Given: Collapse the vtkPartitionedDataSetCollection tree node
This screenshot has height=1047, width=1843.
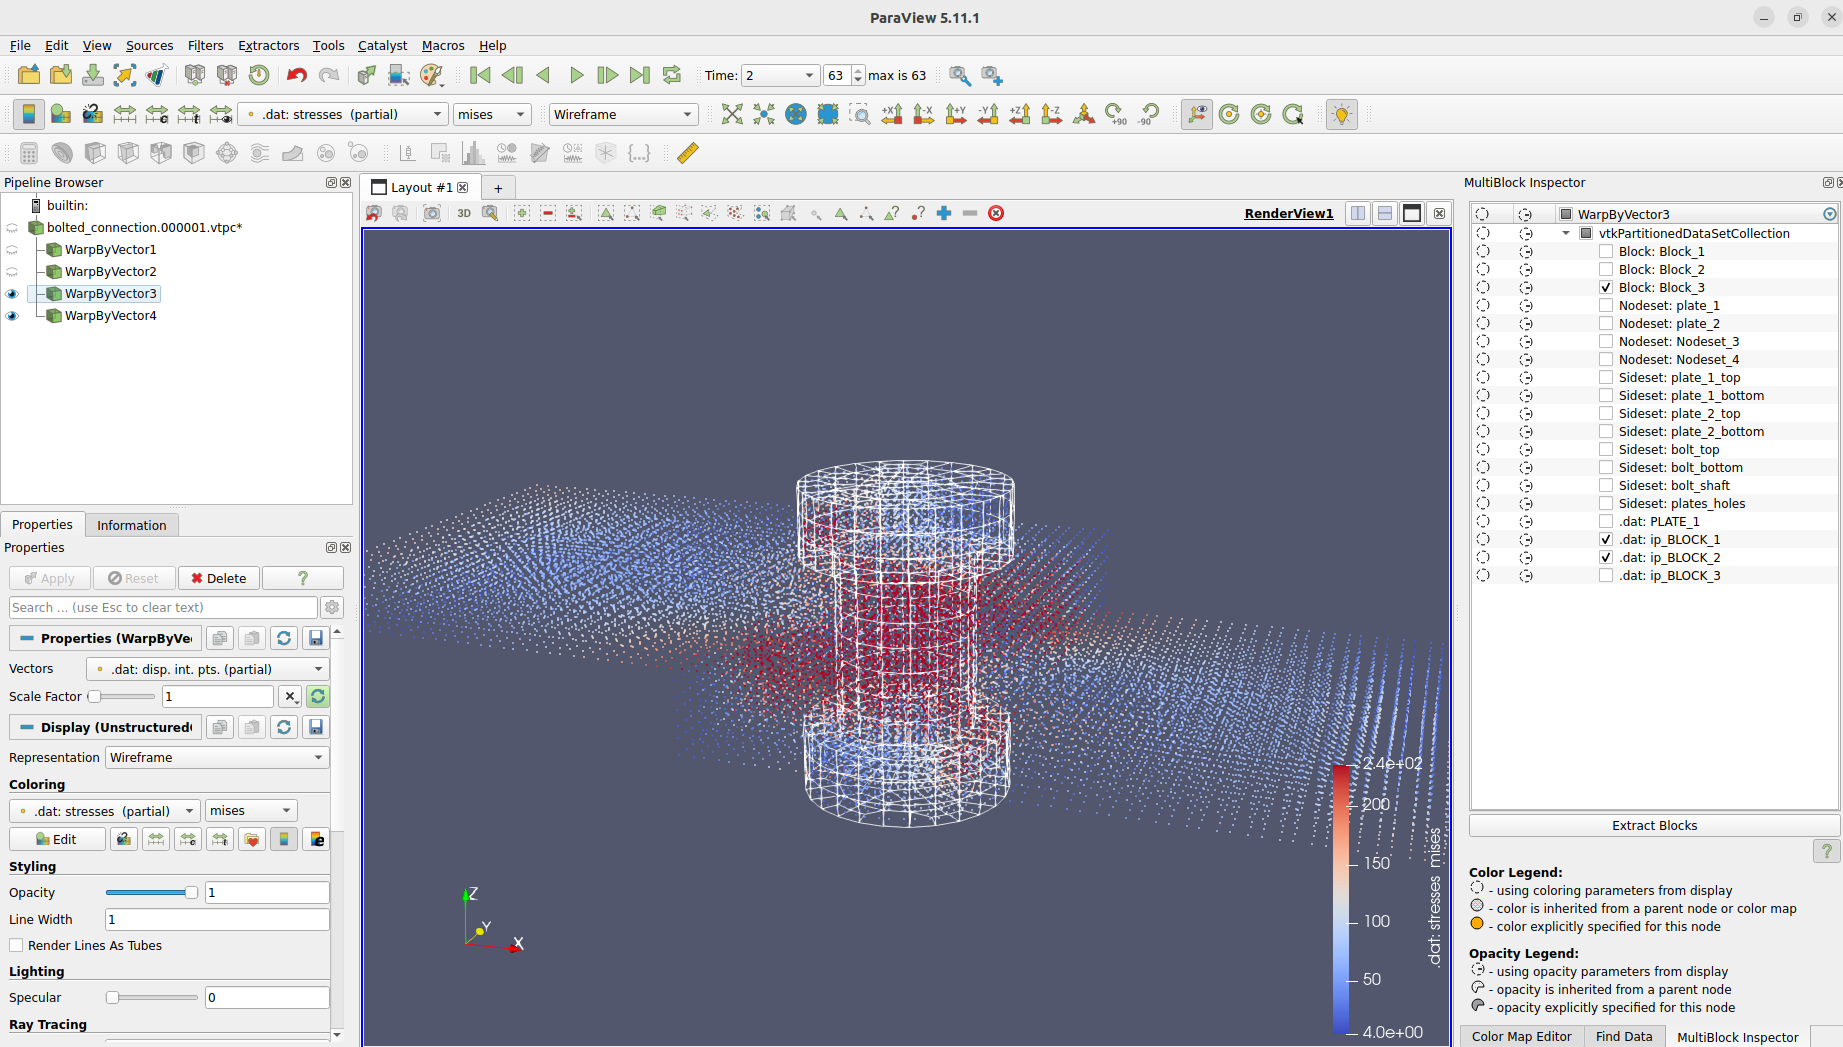Looking at the screenshot, I should pos(1566,232).
